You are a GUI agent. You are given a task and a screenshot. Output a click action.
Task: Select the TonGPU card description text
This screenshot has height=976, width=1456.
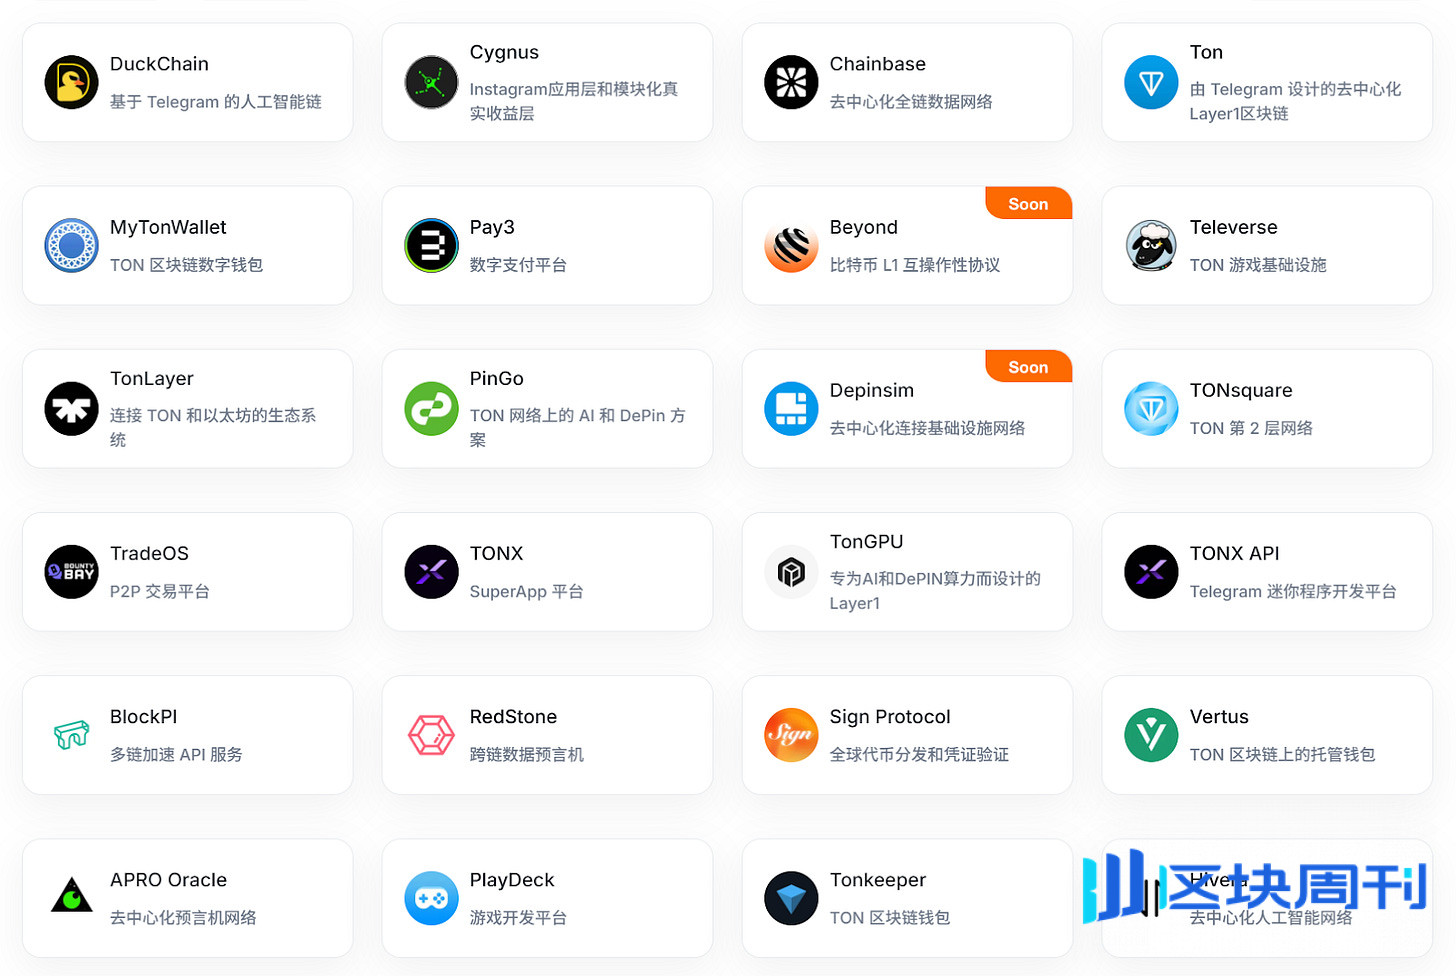coord(935,591)
